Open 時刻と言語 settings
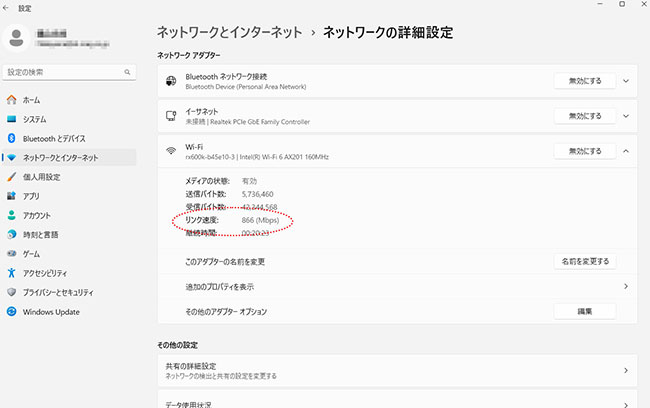 (41, 234)
